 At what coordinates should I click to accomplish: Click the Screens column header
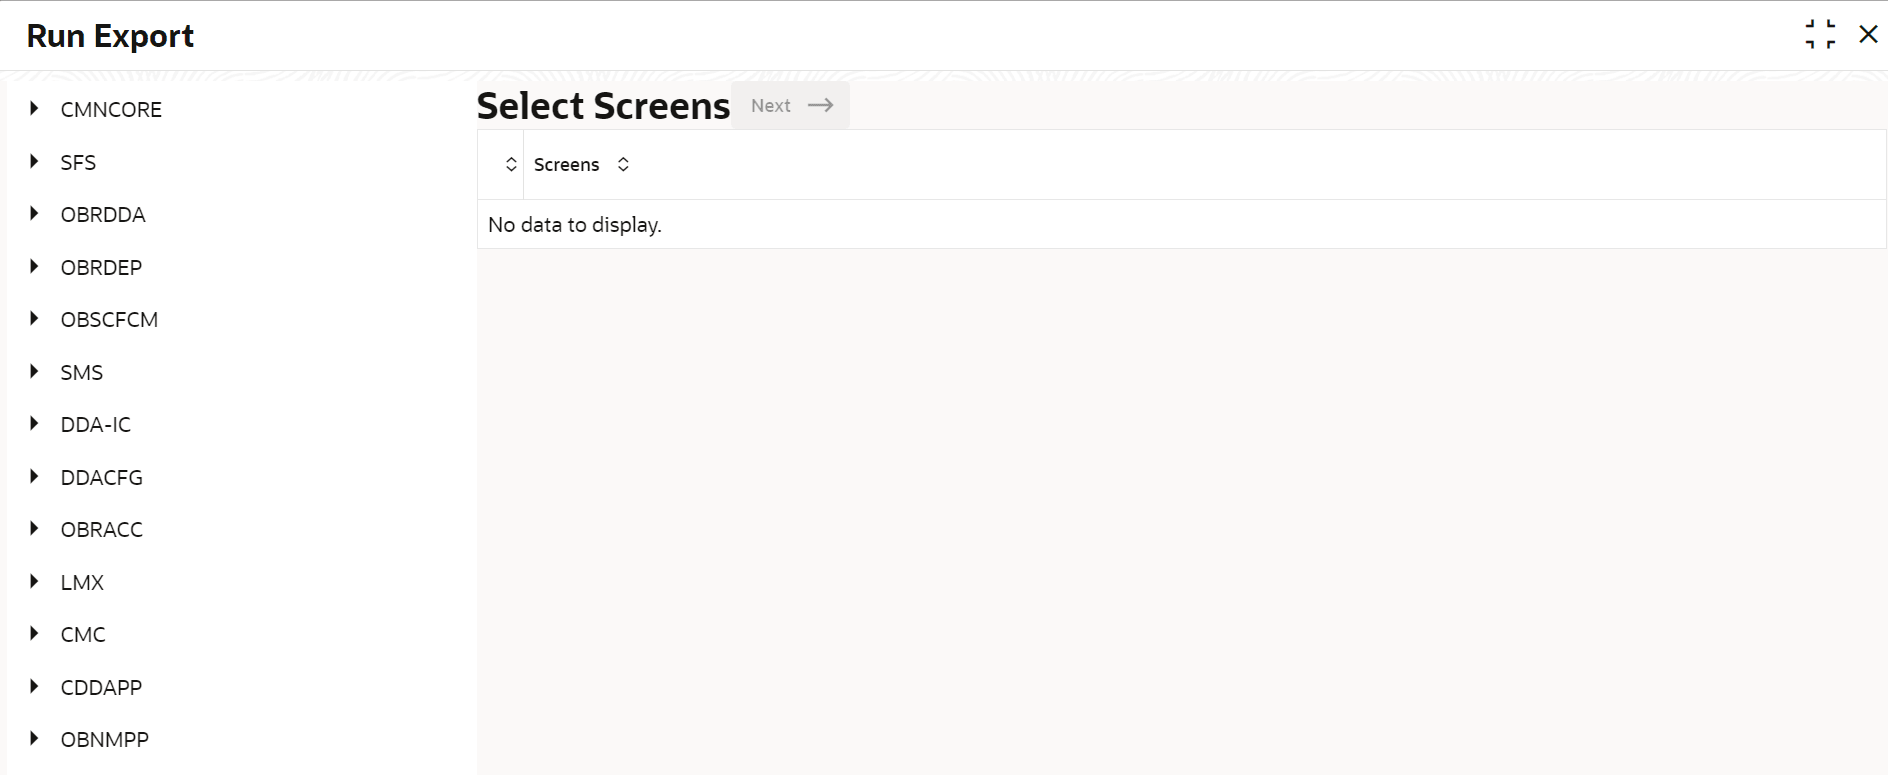click(566, 165)
